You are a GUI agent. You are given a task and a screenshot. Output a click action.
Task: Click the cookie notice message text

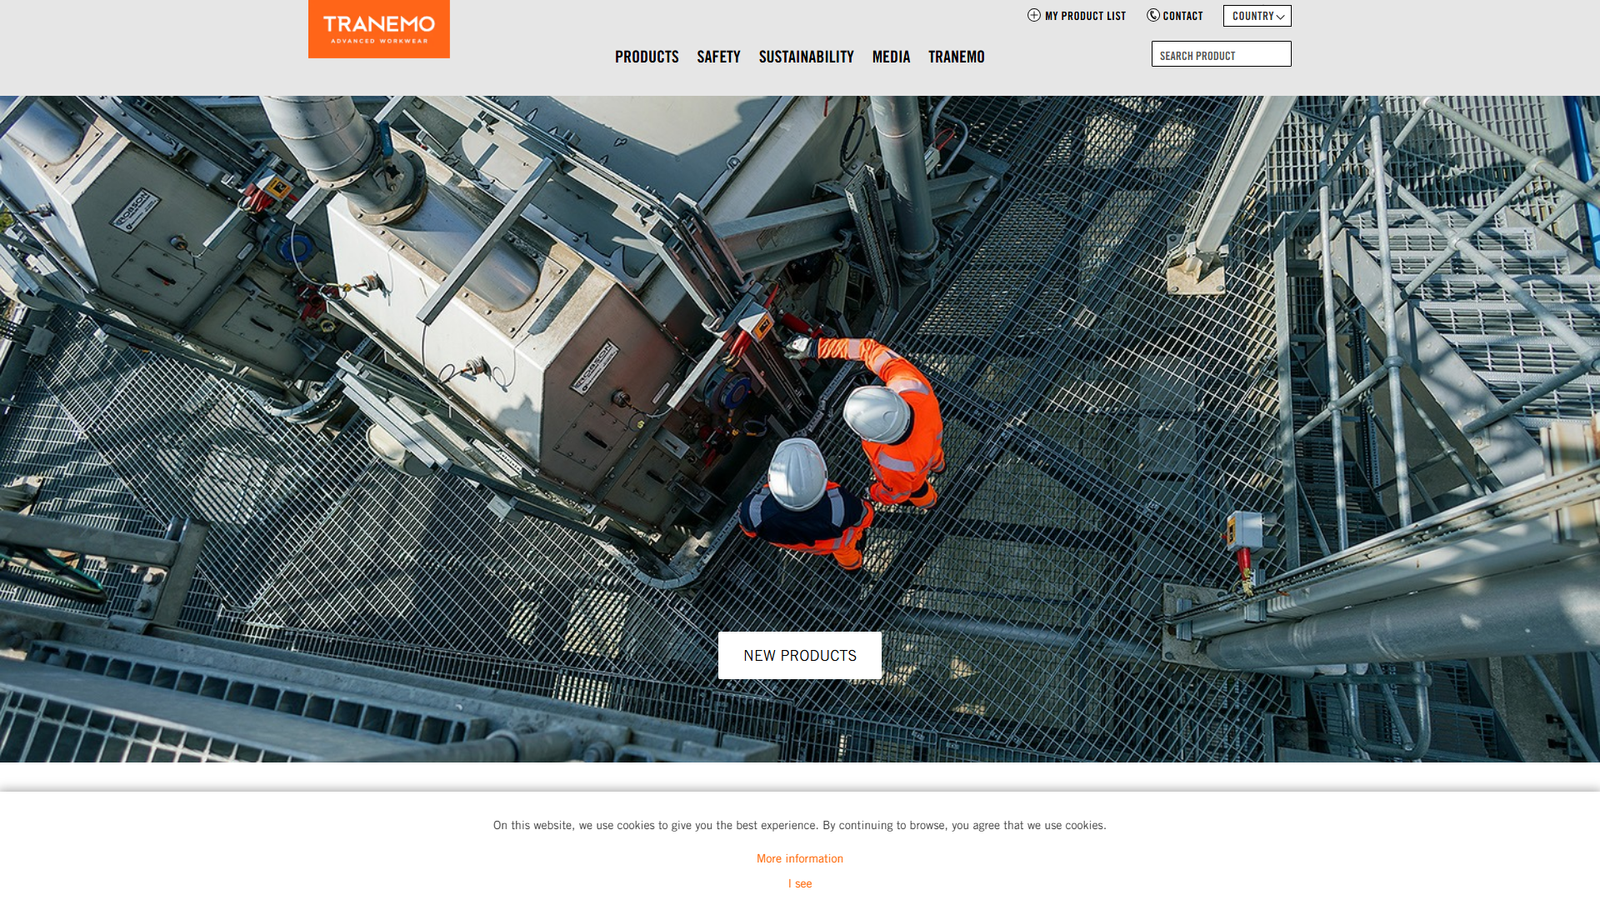click(799, 826)
